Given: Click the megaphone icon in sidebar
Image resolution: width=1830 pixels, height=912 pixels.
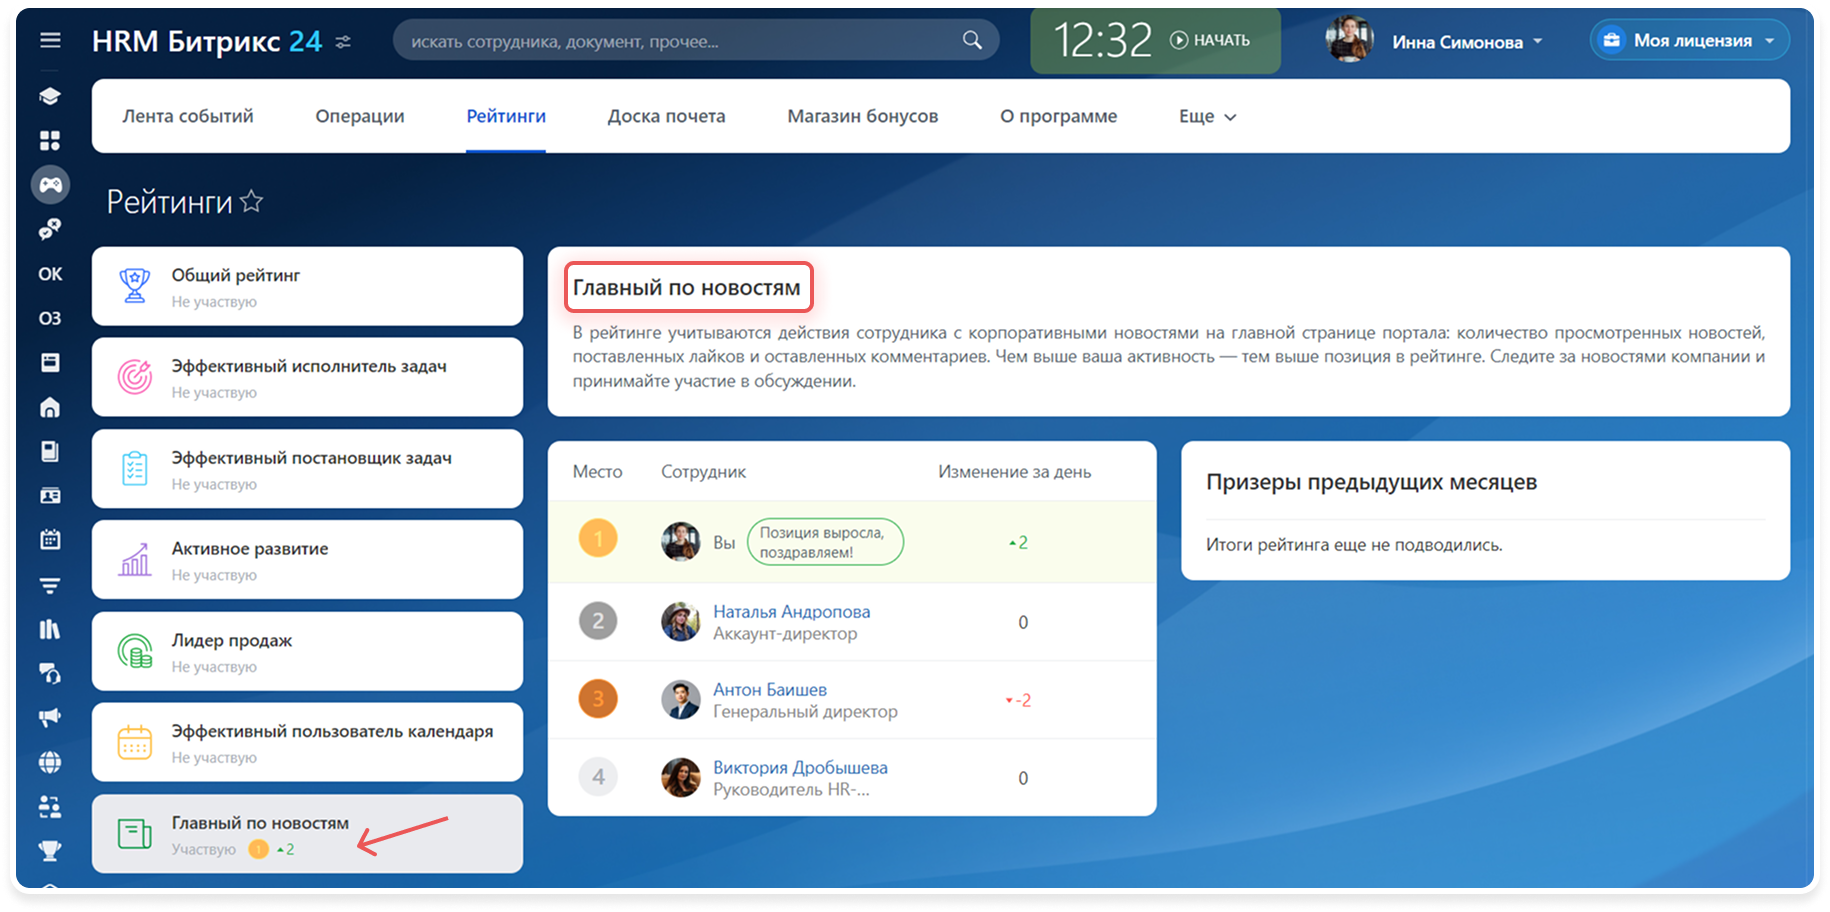Looking at the screenshot, I should click(x=50, y=717).
